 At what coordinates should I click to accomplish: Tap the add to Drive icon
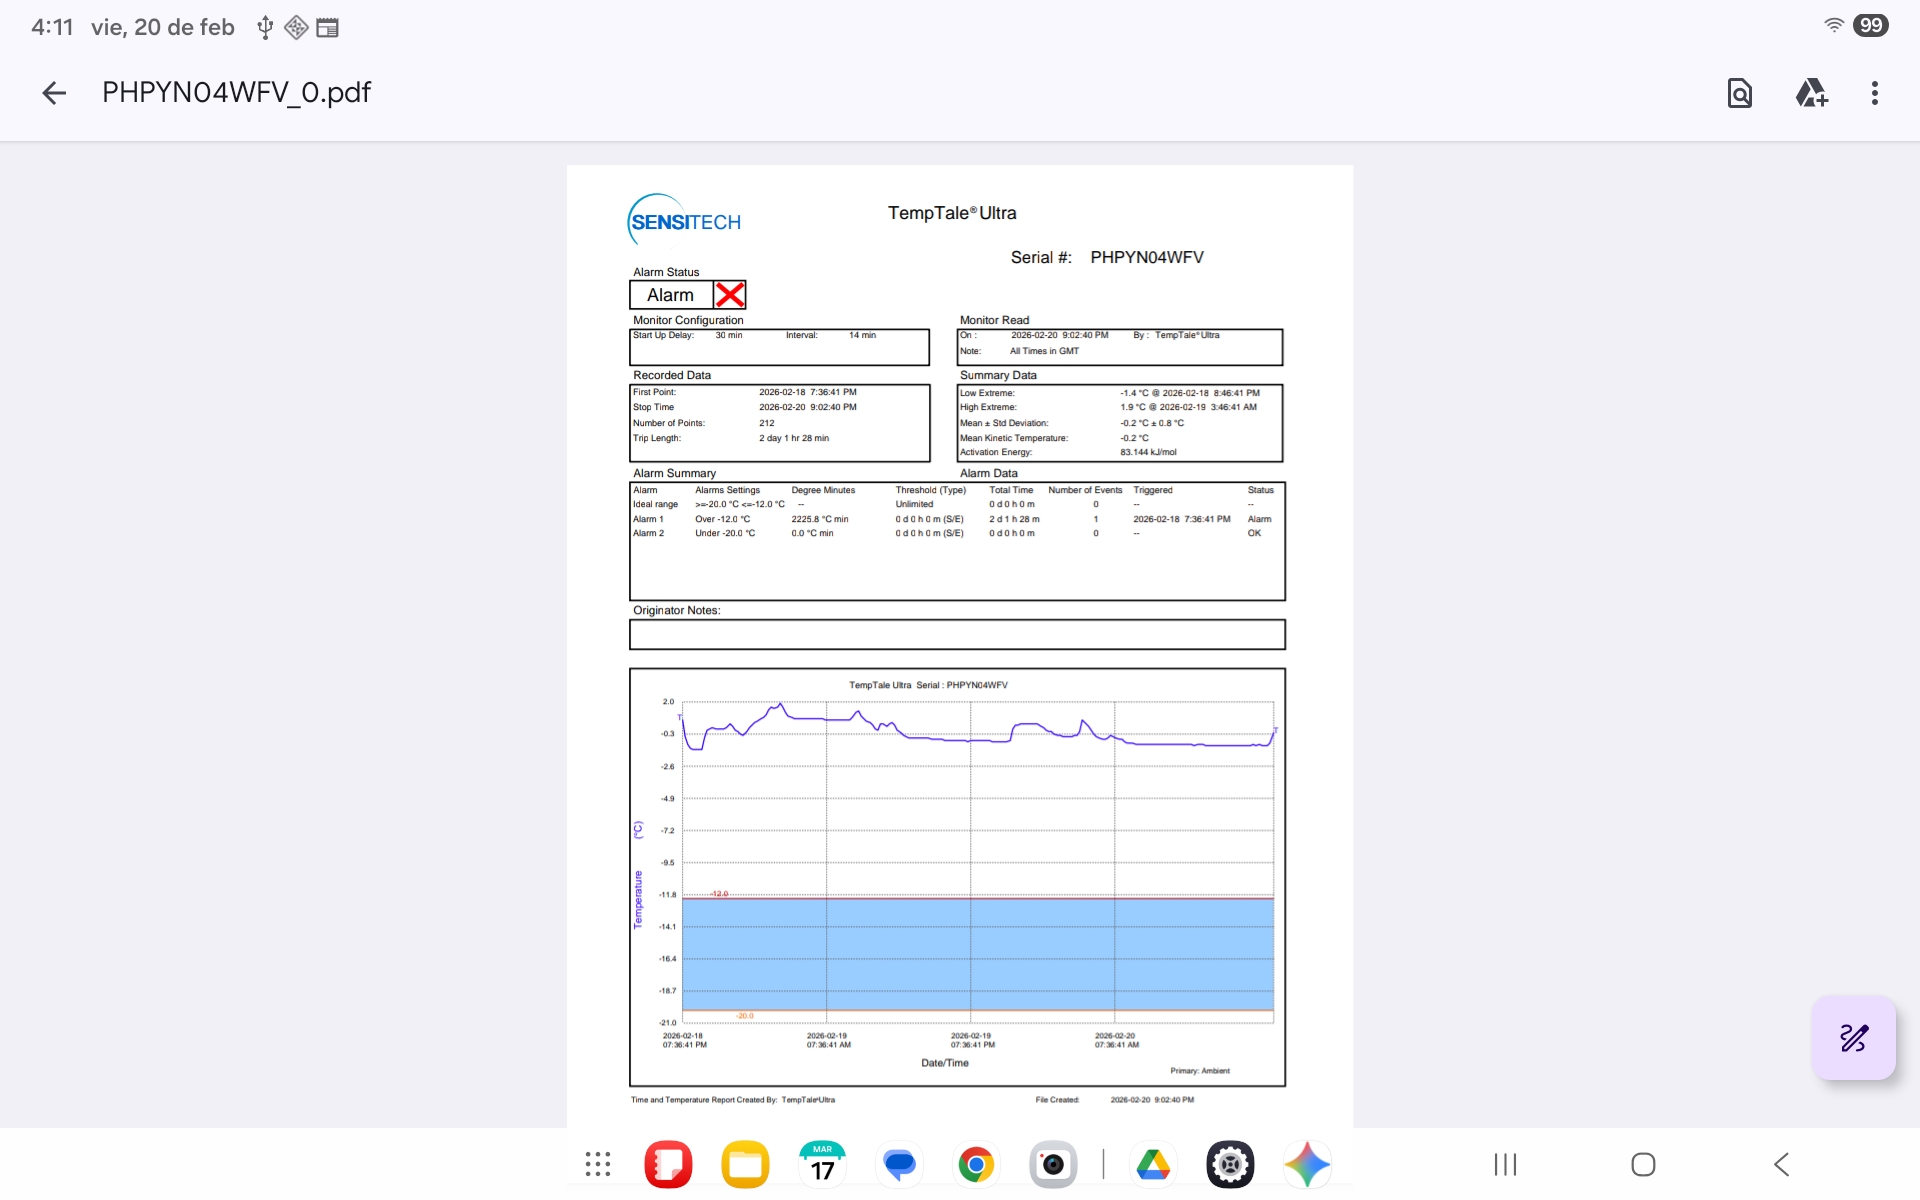(x=1811, y=93)
